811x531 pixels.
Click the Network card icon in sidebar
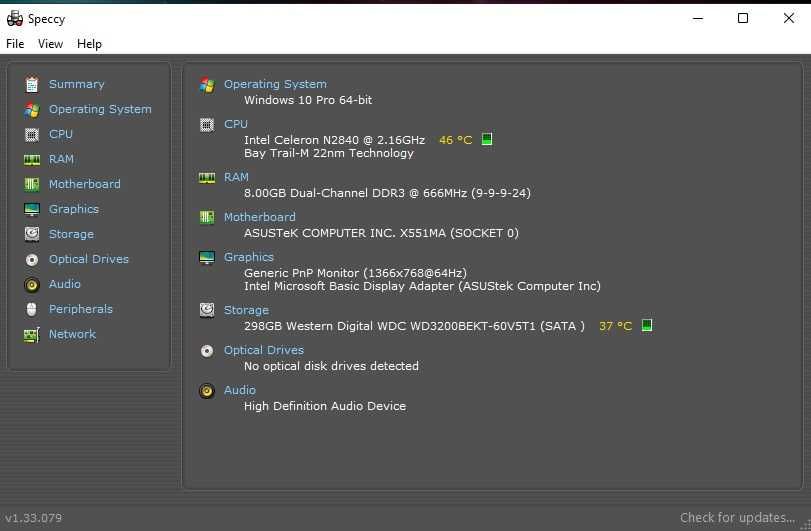pyautogui.click(x=32, y=335)
